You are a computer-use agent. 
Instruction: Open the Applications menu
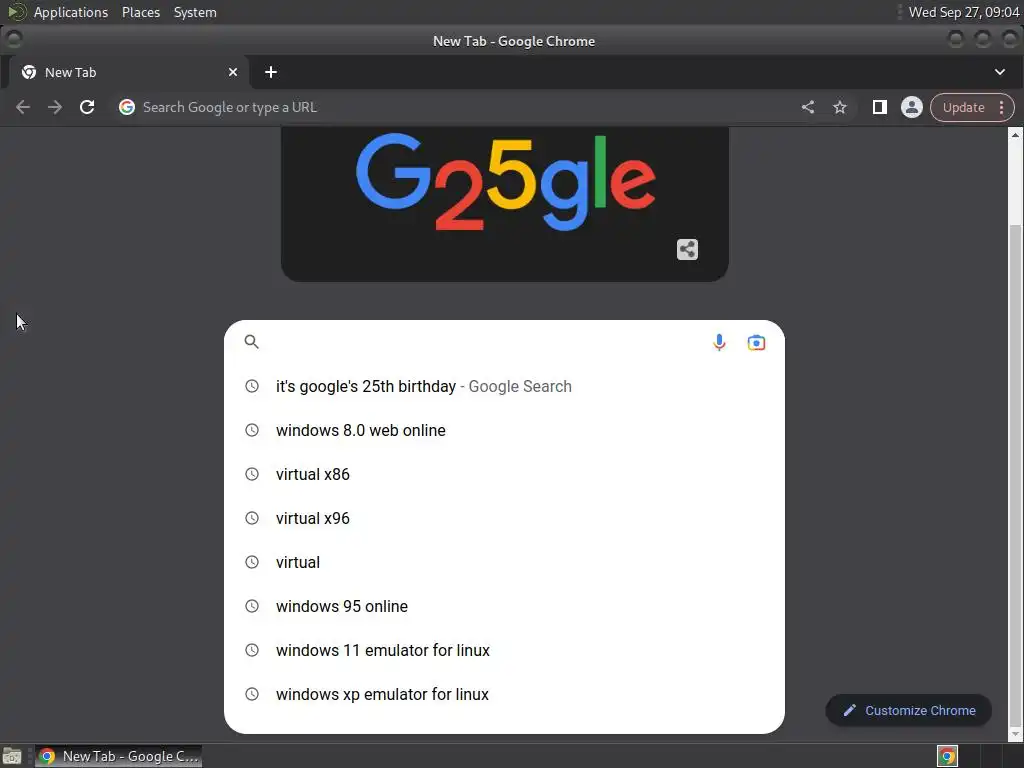point(71,12)
